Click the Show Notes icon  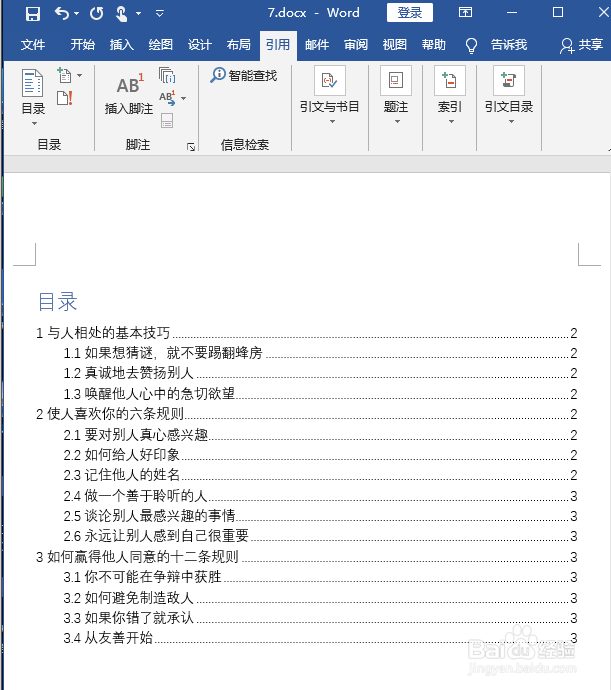[167, 120]
